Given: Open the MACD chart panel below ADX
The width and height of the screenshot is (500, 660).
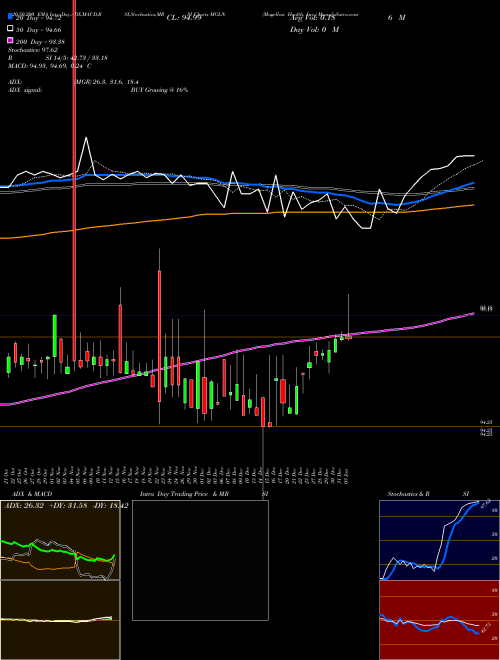Looking at the screenshot, I should tap(60, 620).
